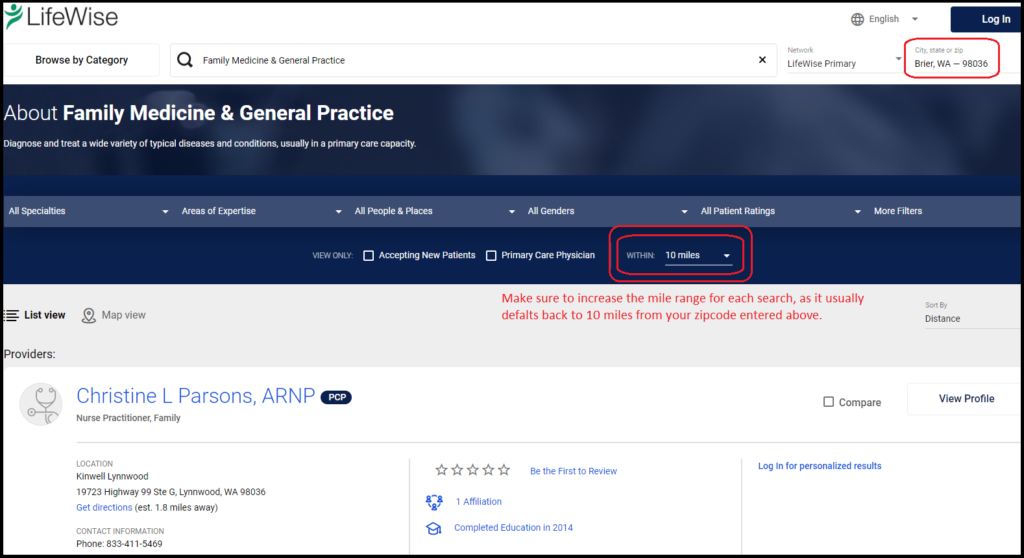
Task: Click the star rating row
Action: click(473, 470)
